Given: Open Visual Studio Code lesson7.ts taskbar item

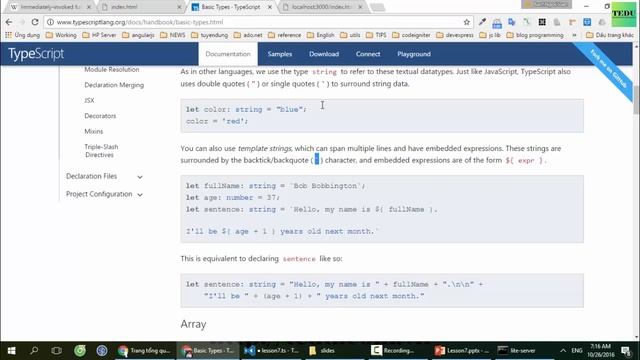Looking at the screenshot, I should pos(271,351).
